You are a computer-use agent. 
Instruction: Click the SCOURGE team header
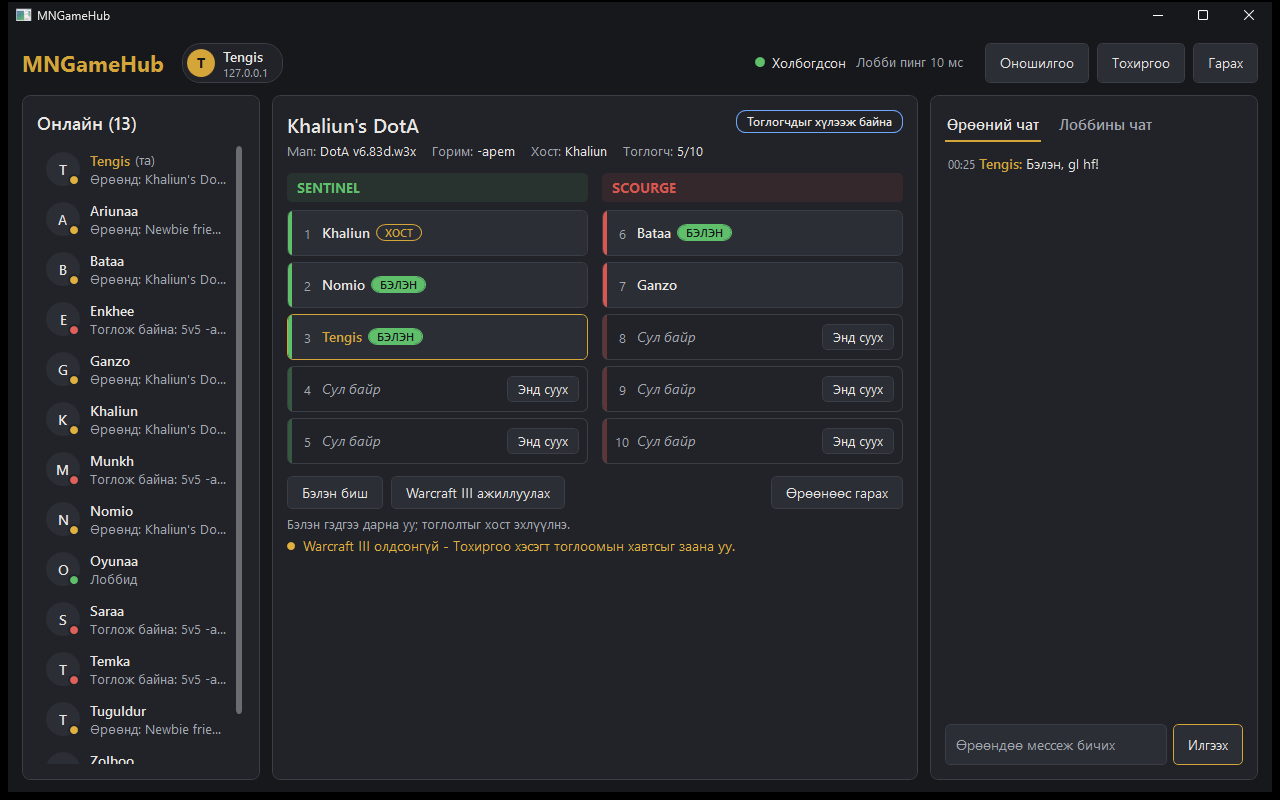coord(752,188)
